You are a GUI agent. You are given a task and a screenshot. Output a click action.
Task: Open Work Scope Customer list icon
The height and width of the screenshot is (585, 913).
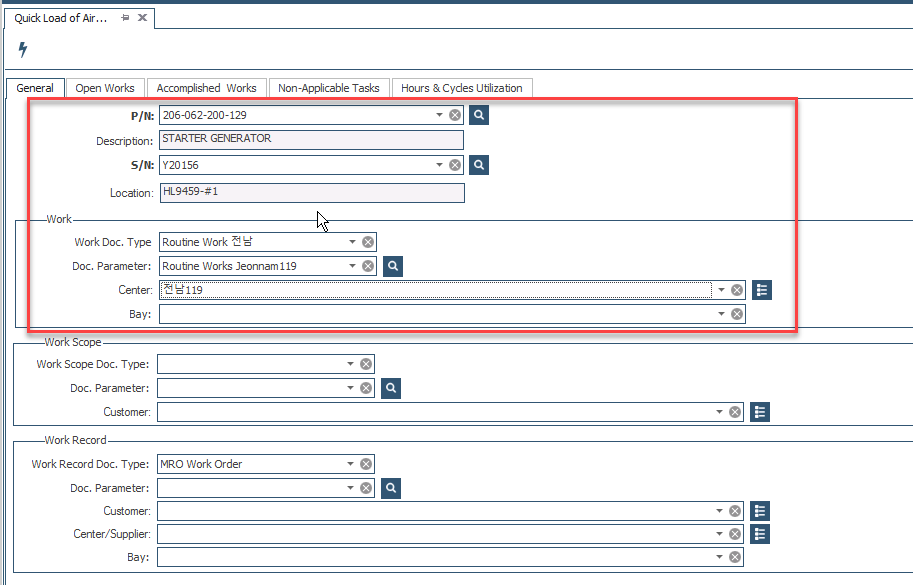coord(759,412)
